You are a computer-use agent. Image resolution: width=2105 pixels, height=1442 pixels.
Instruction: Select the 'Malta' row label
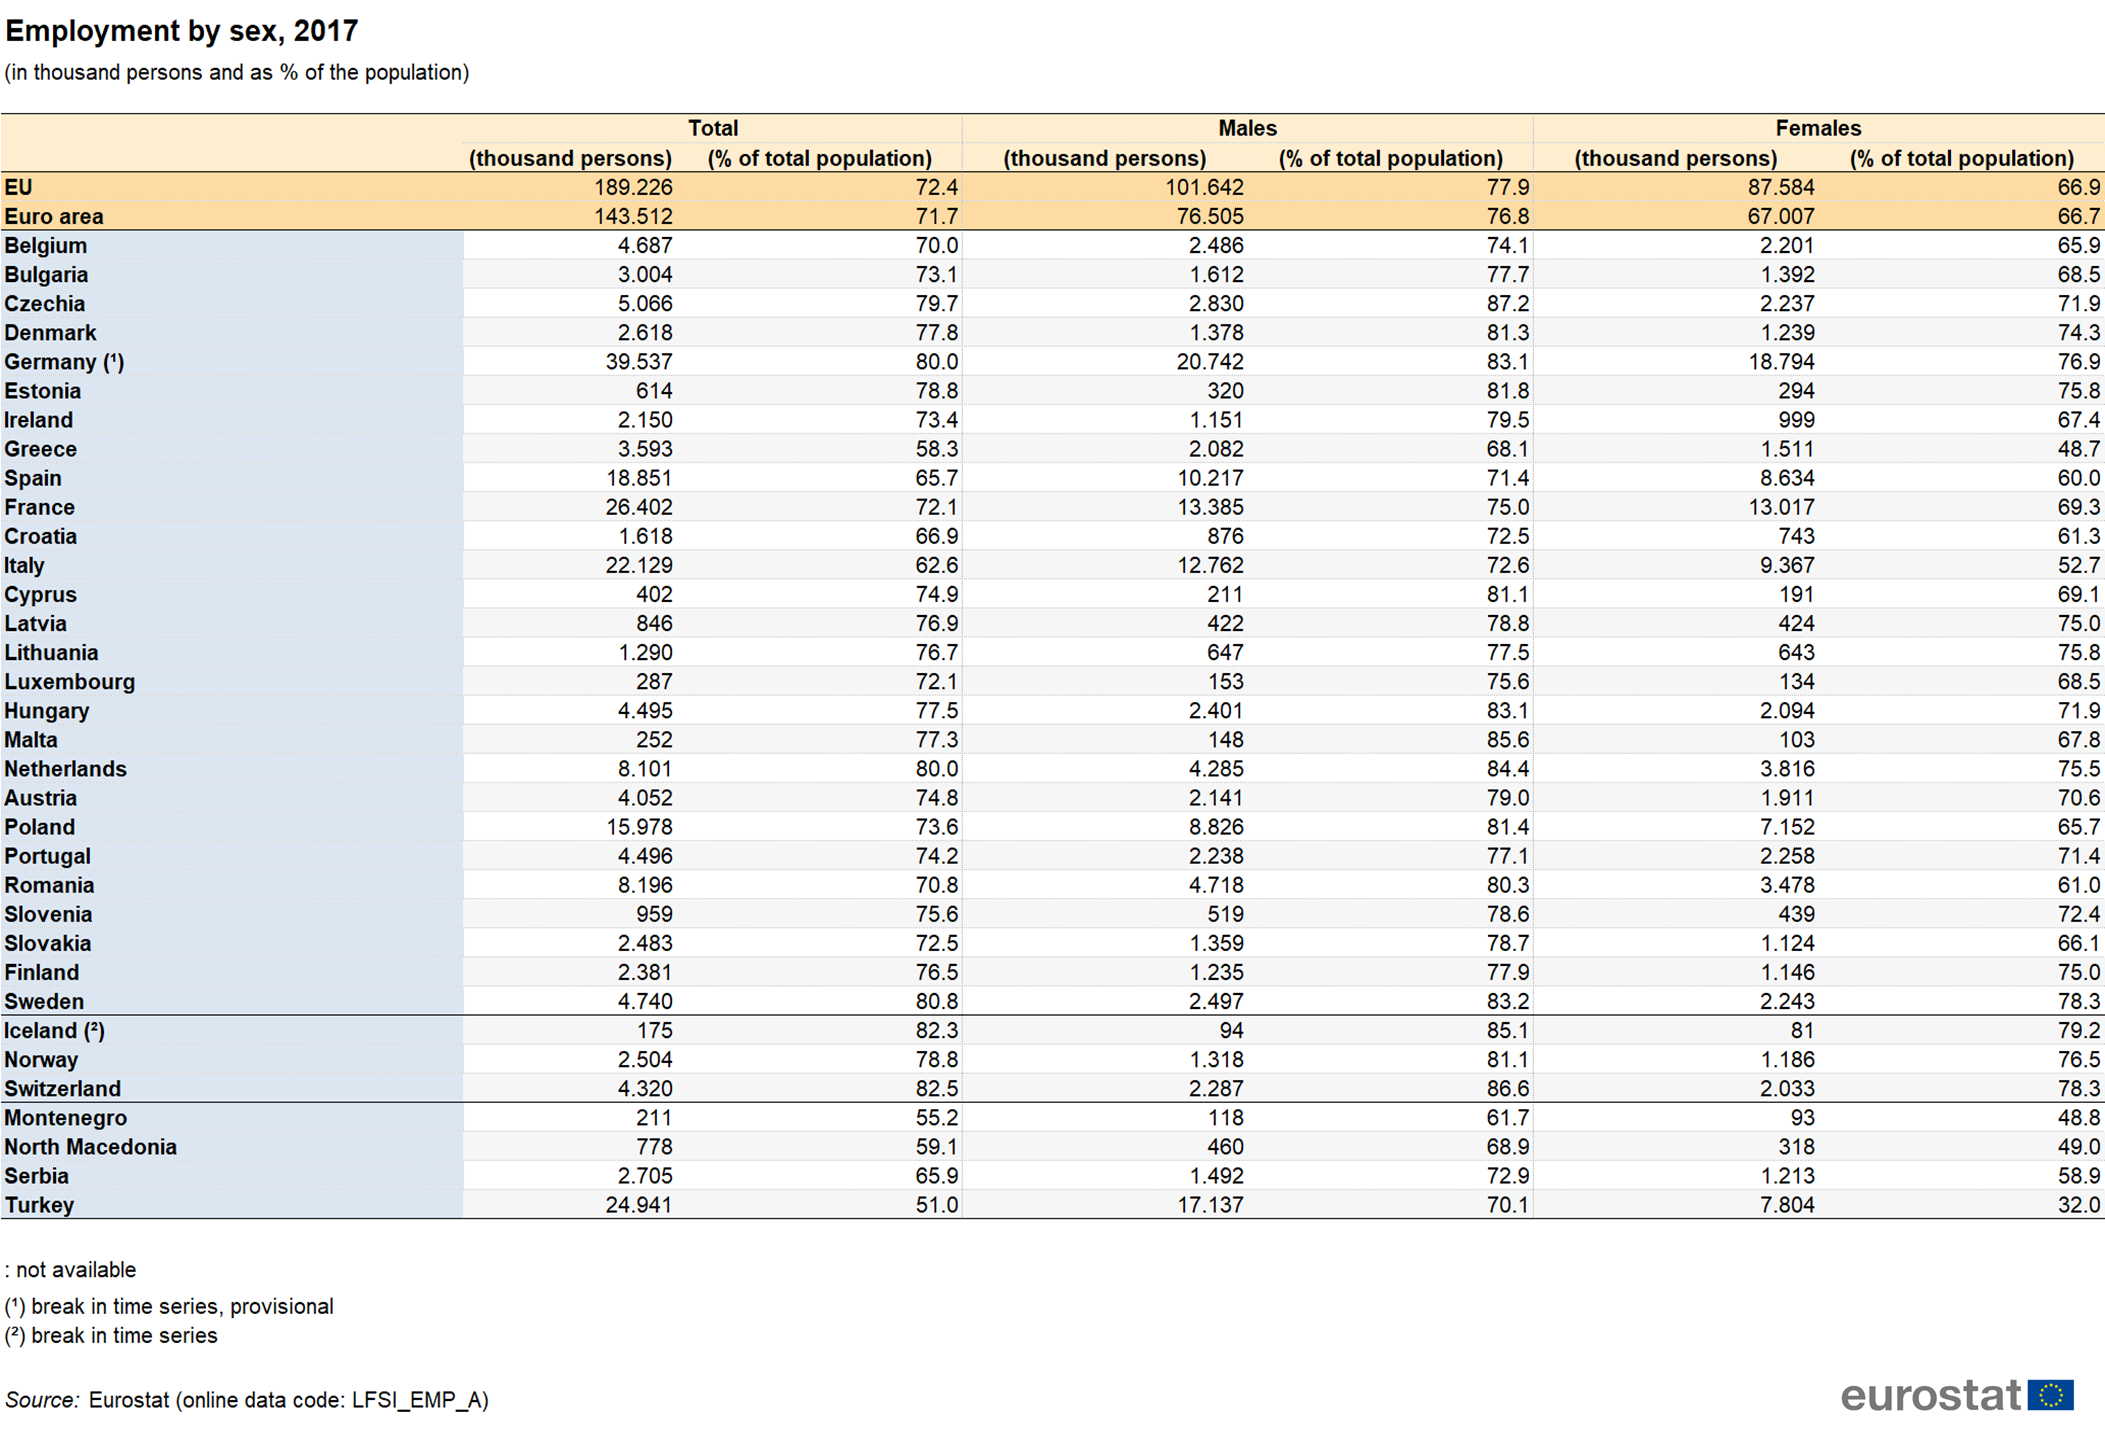tap(31, 739)
